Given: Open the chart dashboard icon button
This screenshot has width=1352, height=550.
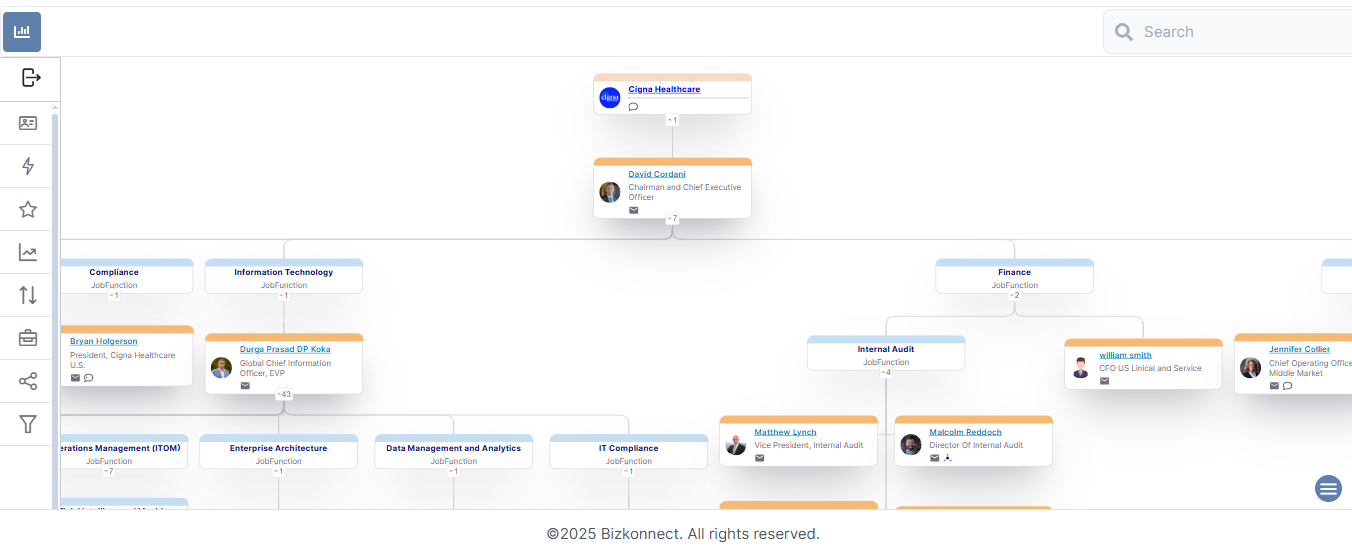Looking at the screenshot, I should click(x=22, y=32).
